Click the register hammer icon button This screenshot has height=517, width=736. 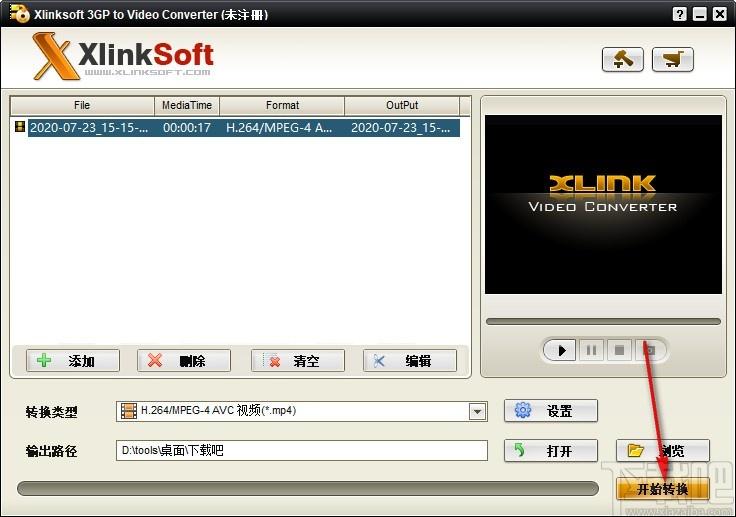coord(622,60)
